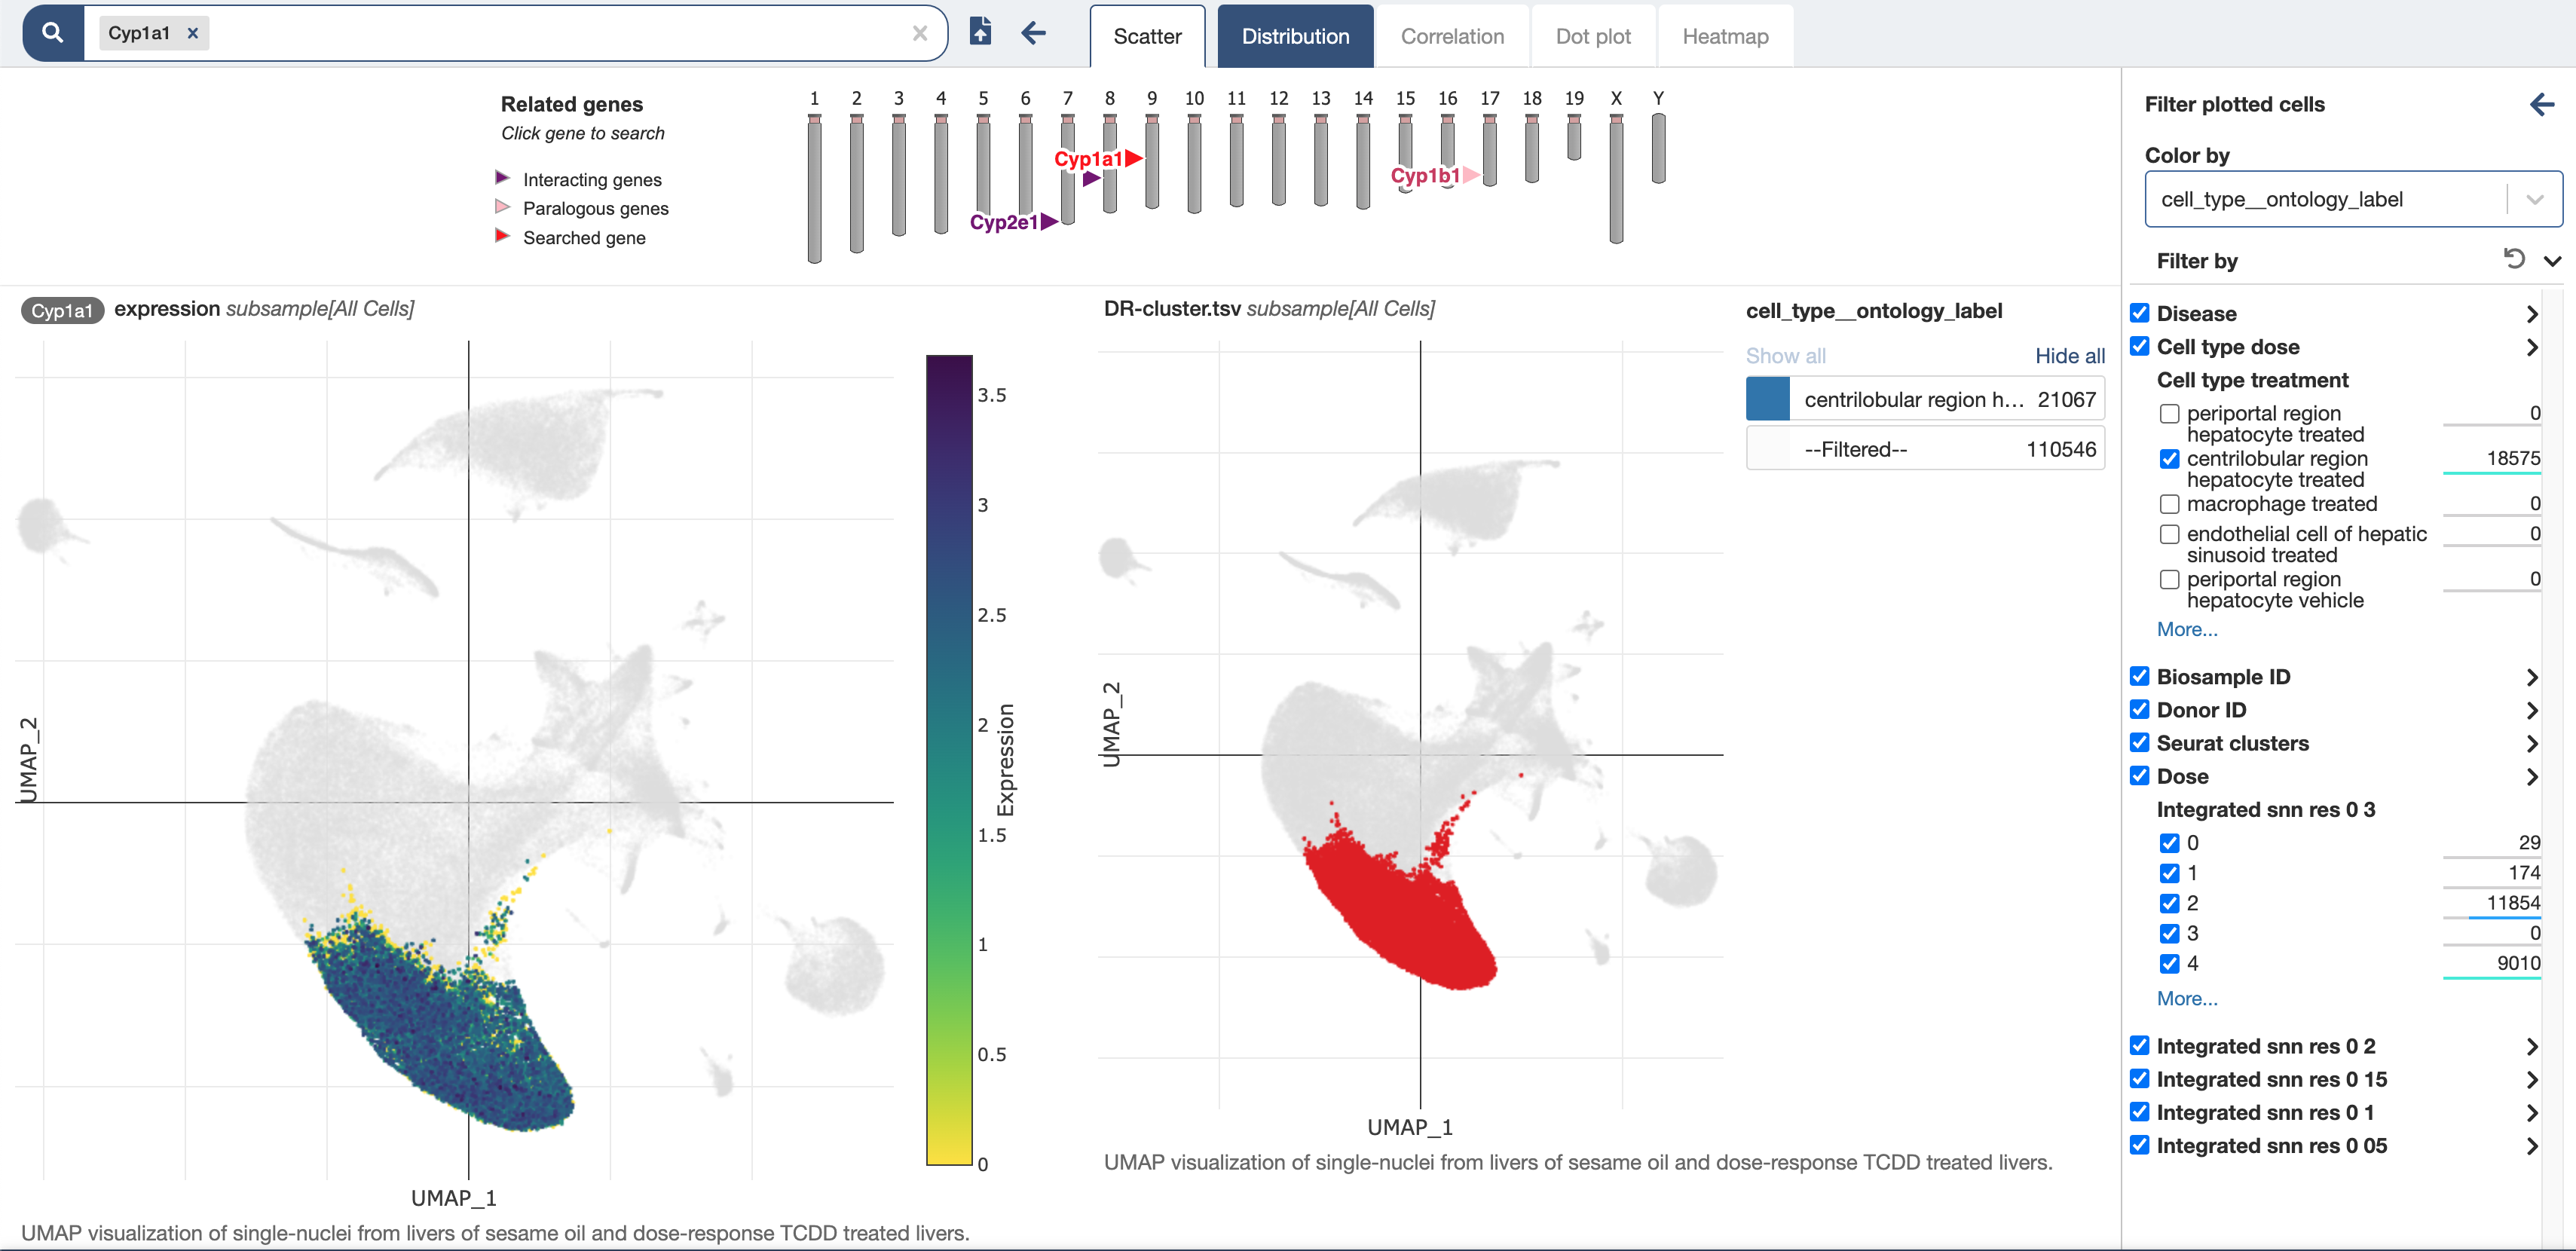Check the macrophage treated checkbox
The image size is (2576, 1251).
tap(2169, 504)
